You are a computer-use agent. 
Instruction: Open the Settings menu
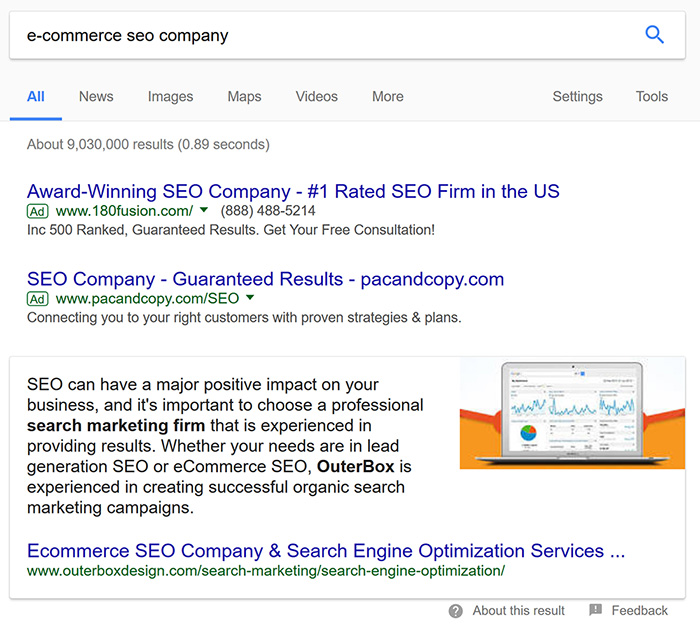[578, 96]
